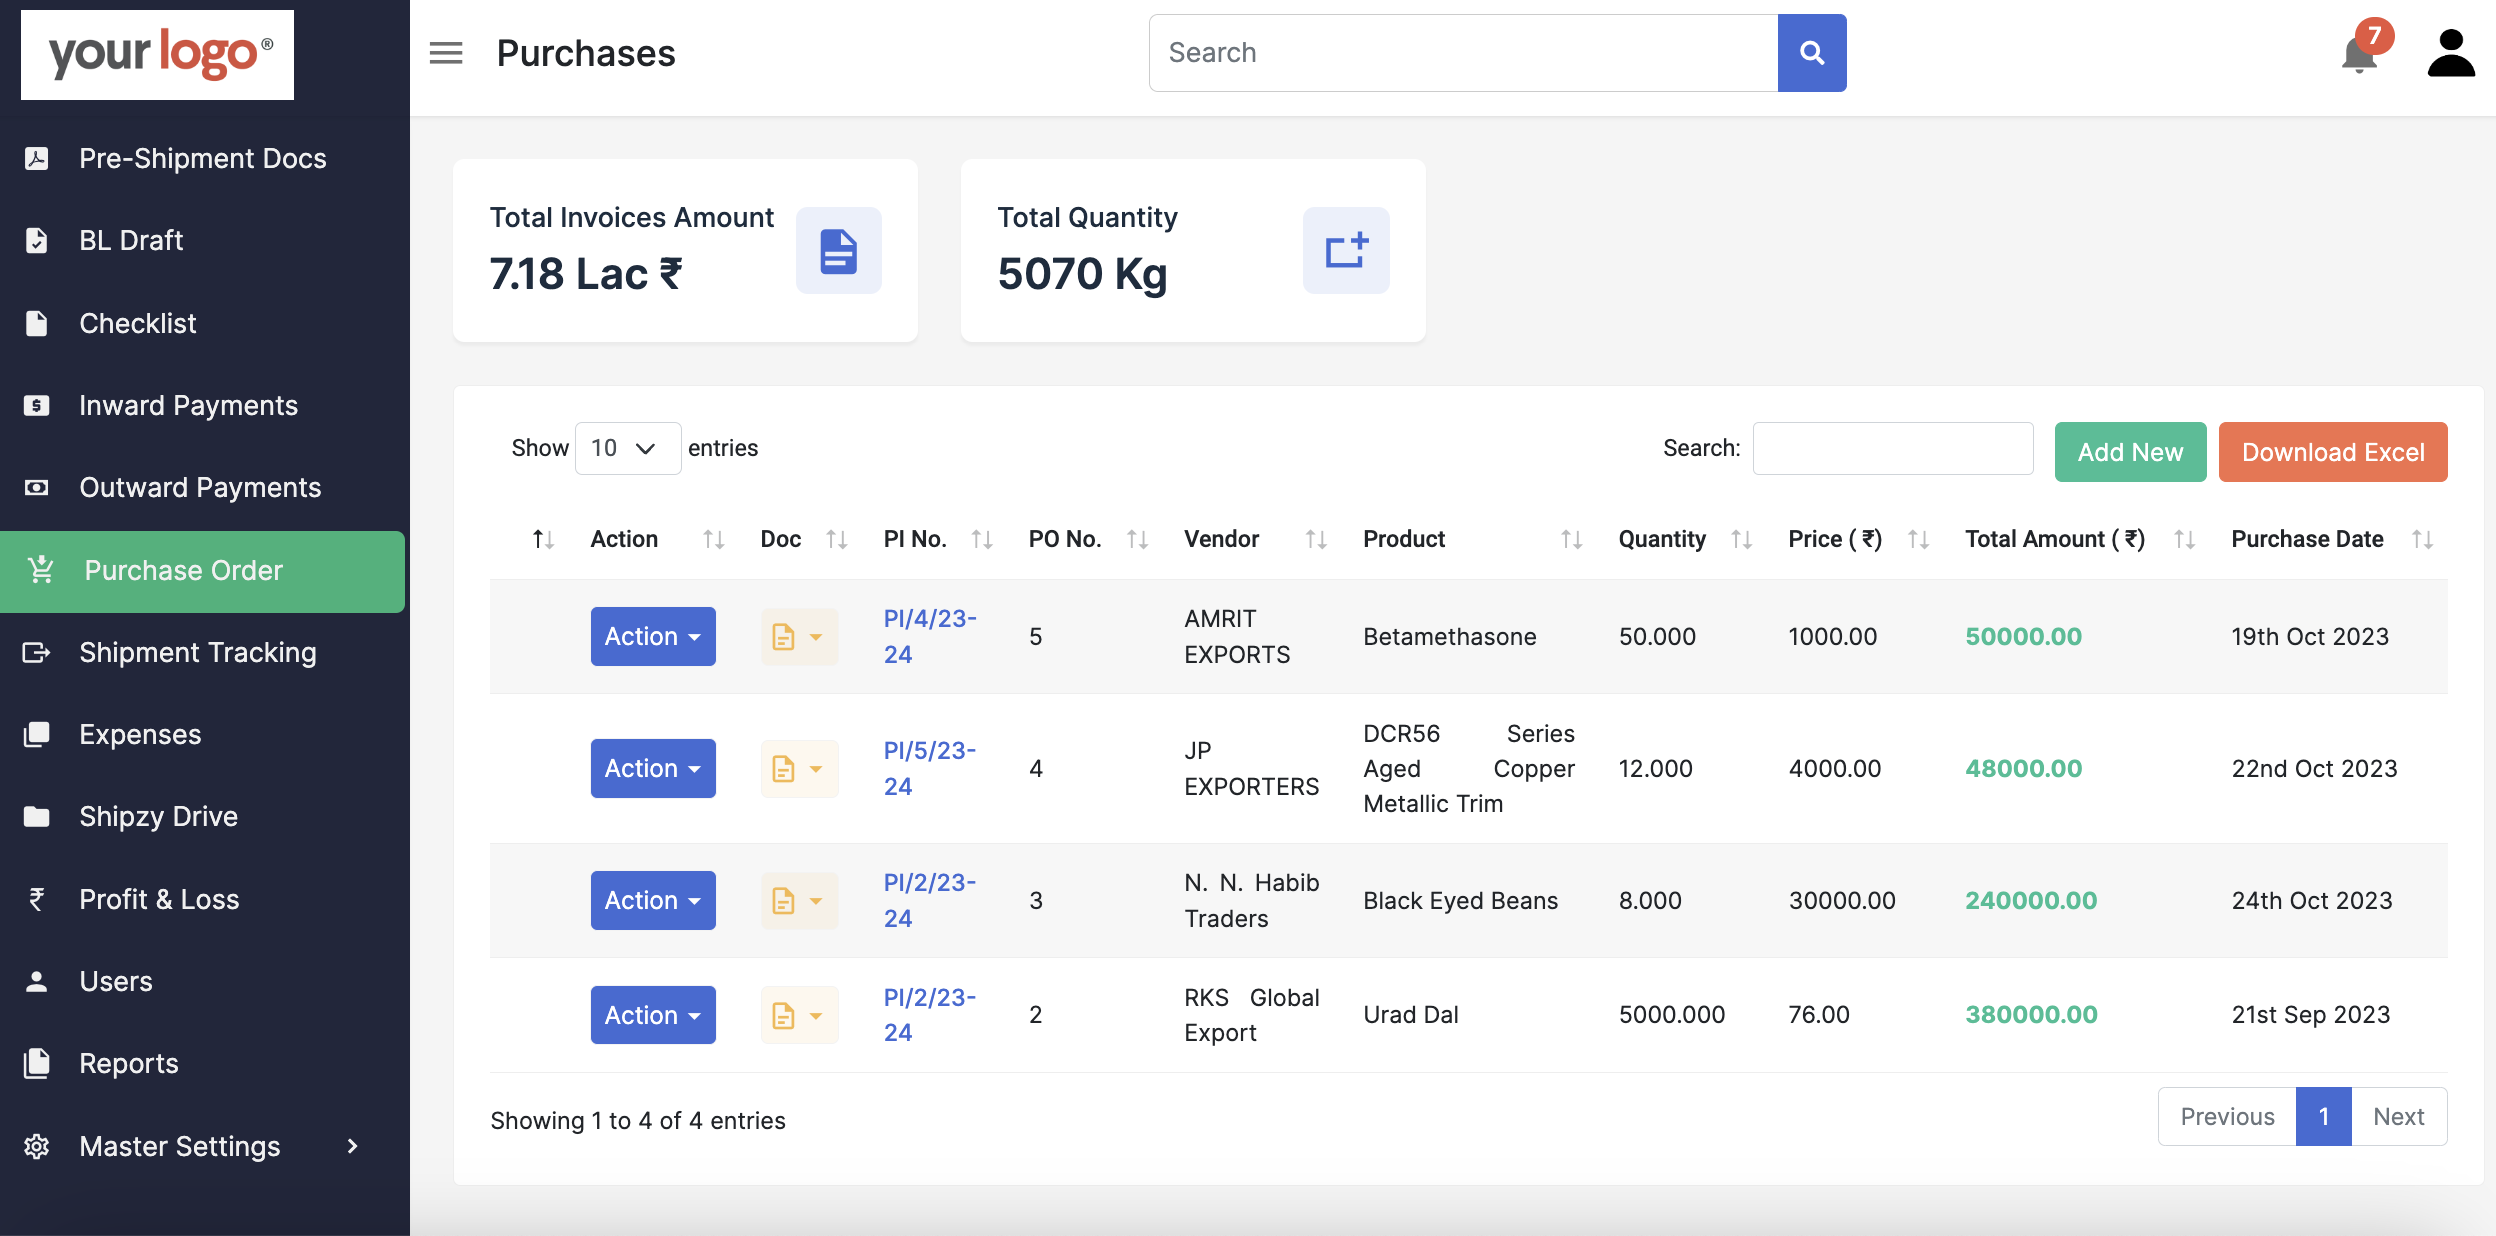Open Purchase Order menu item
This screenshot has height=1236, width=2496.
point(201,569)
